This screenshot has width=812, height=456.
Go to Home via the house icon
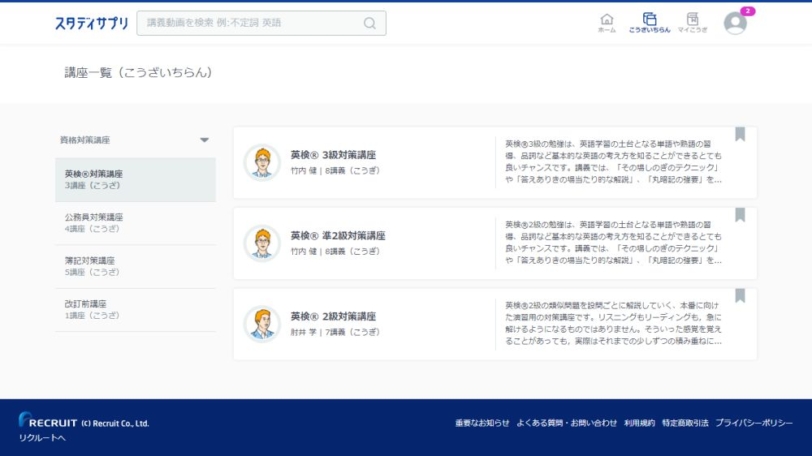click(606, 23)
